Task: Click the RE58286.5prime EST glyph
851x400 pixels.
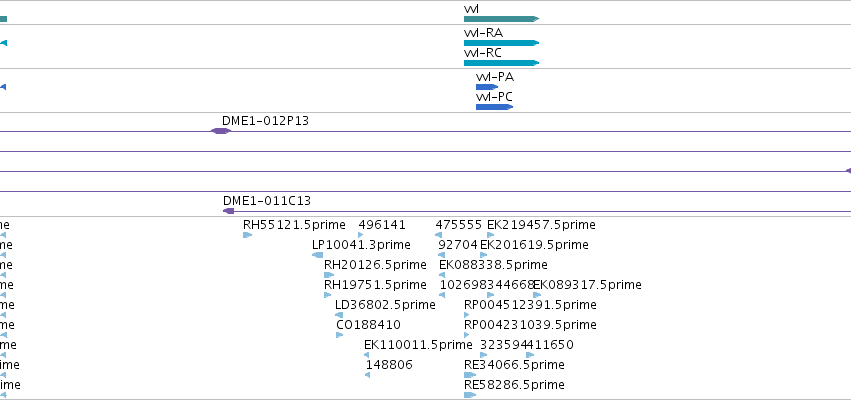Action: [470, 395]
